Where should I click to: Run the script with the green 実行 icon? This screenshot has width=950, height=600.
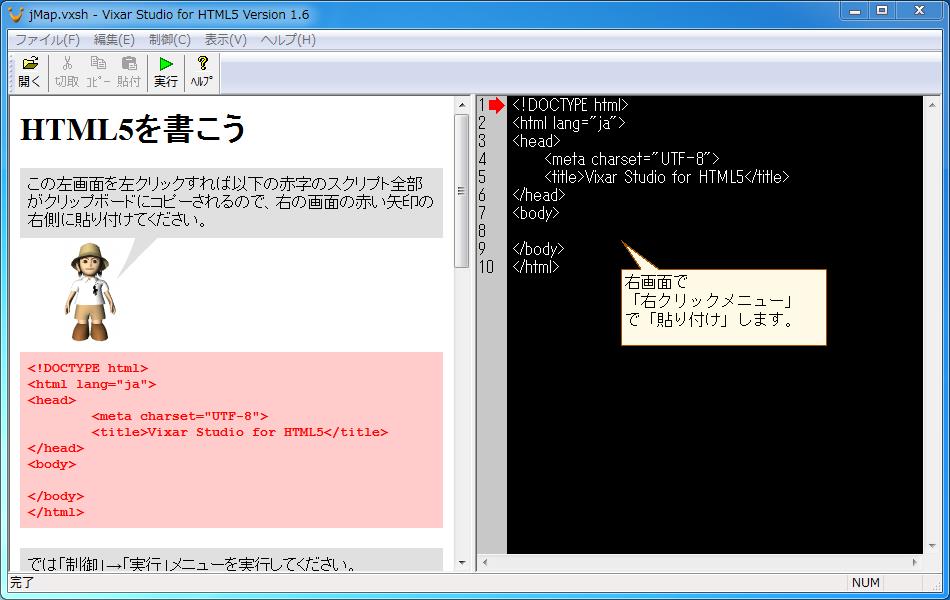point(167,70)
